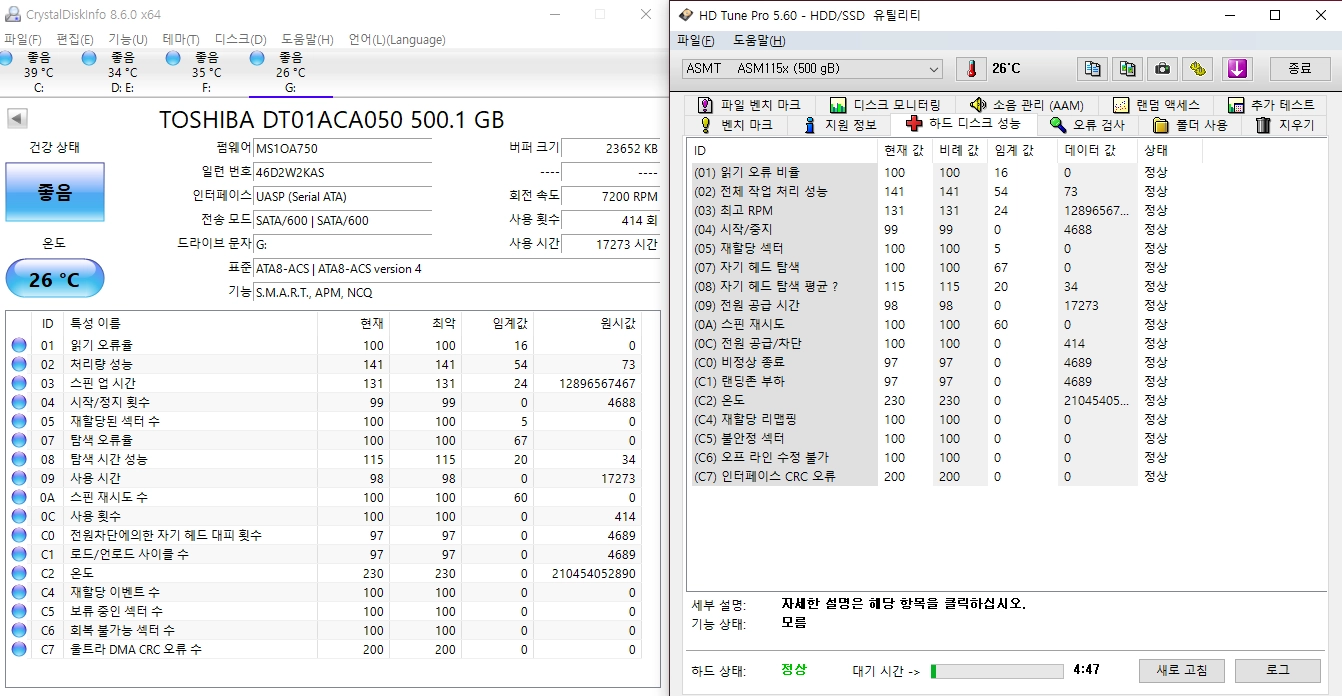Switch to the 오류 검사 tab
This screenshot has height=696, width=1342.
1087,125
